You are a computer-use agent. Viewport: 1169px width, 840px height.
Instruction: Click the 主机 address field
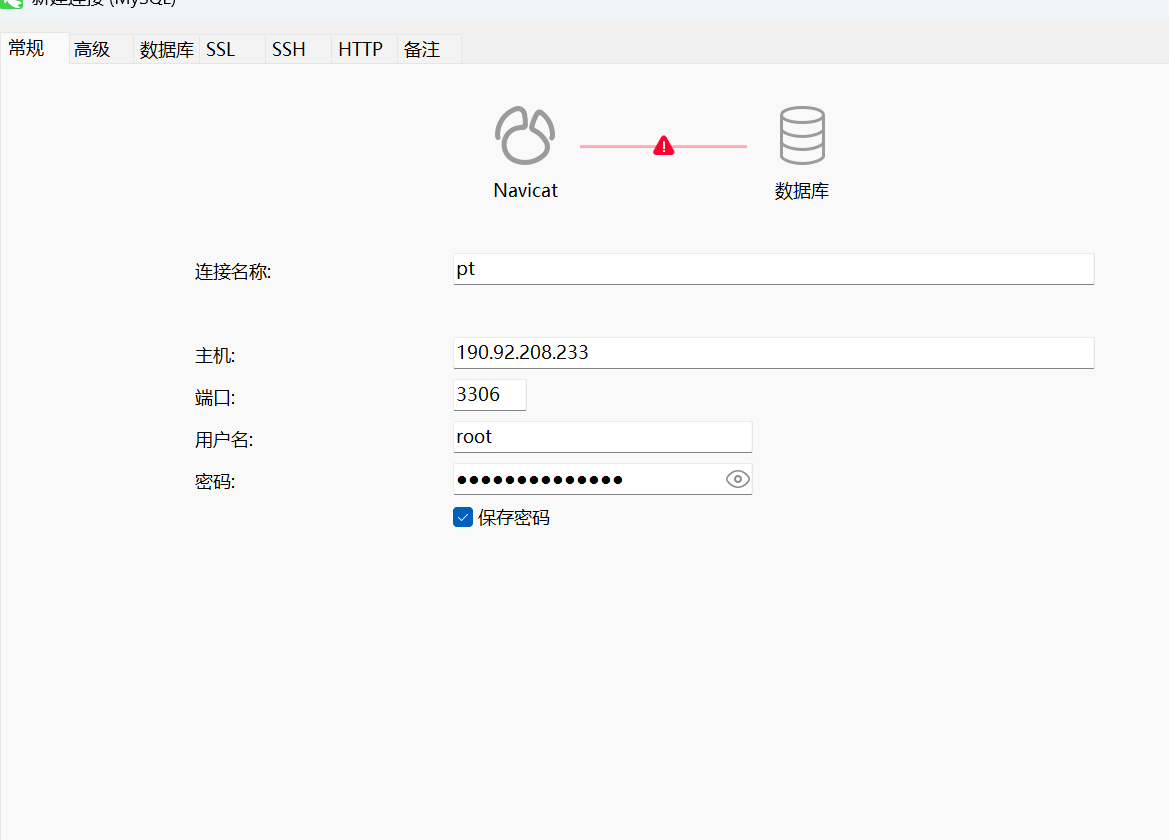(x=773, y=353)
